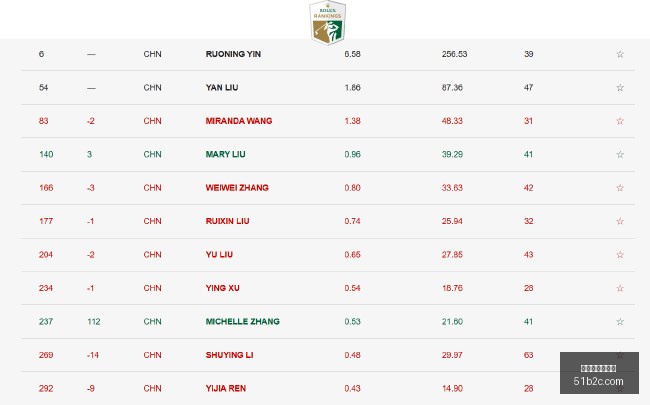The width and height of the screenshot is (650, 405).
Task: Star the Miranda Wang row
Action: tap(620, 121)
